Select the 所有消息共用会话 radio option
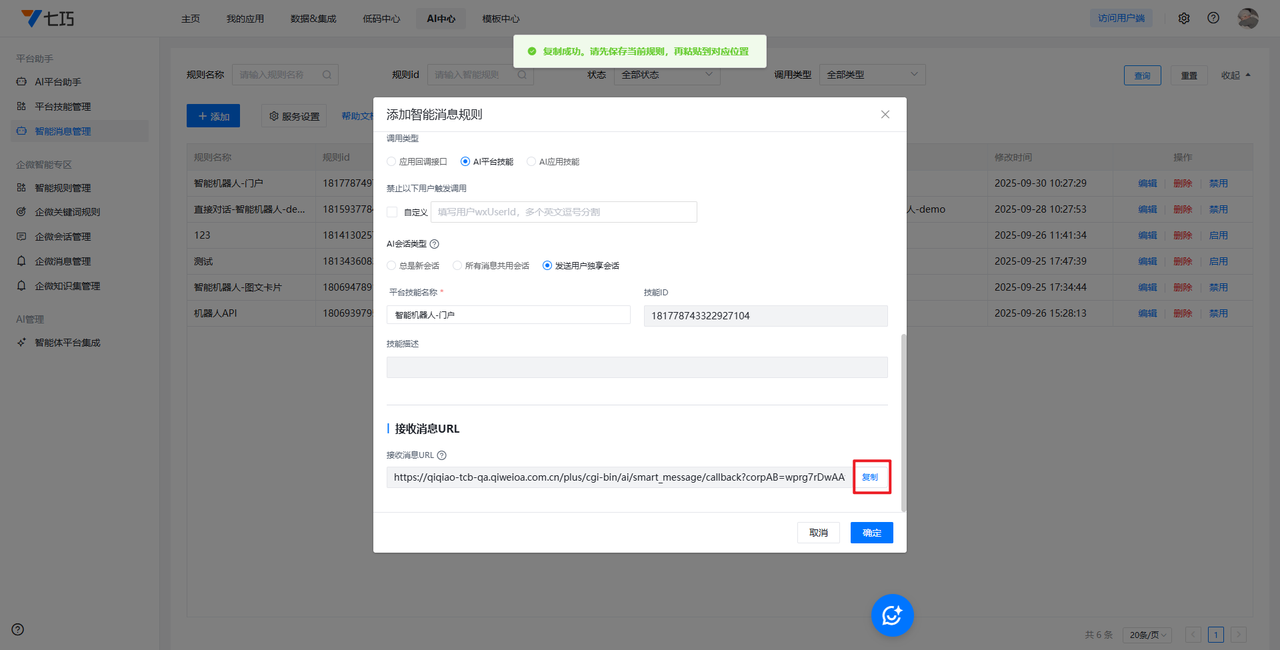 [x=457, y=265]
